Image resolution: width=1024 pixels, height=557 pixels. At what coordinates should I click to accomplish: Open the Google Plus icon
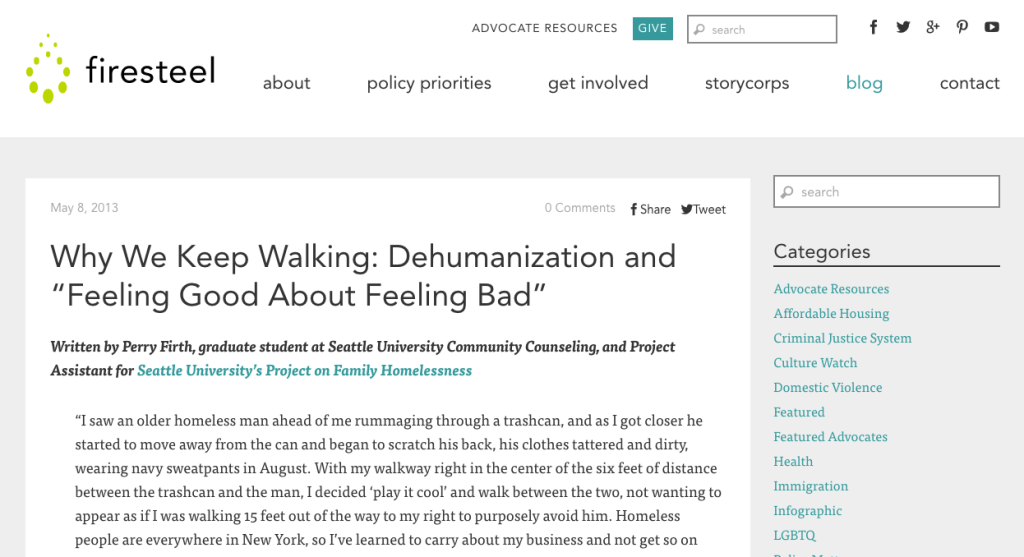coord(932,27)
